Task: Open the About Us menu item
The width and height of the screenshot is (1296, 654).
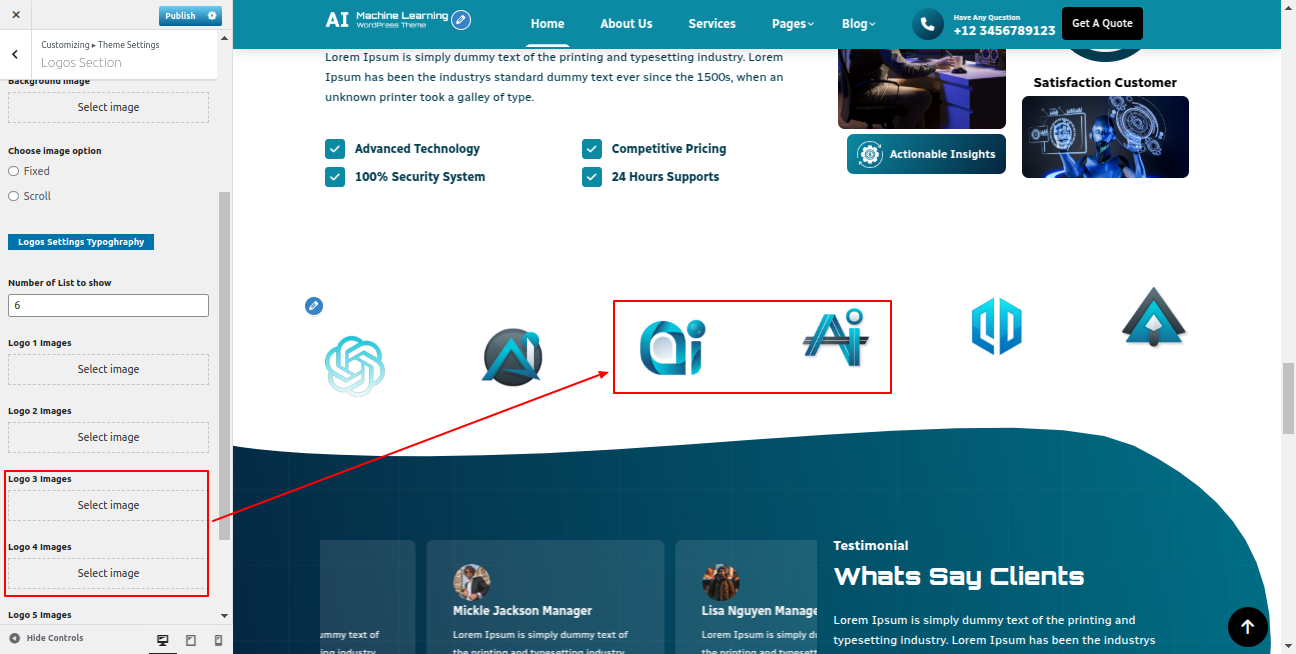Action: pyautogui.click(x=626, y=24)
